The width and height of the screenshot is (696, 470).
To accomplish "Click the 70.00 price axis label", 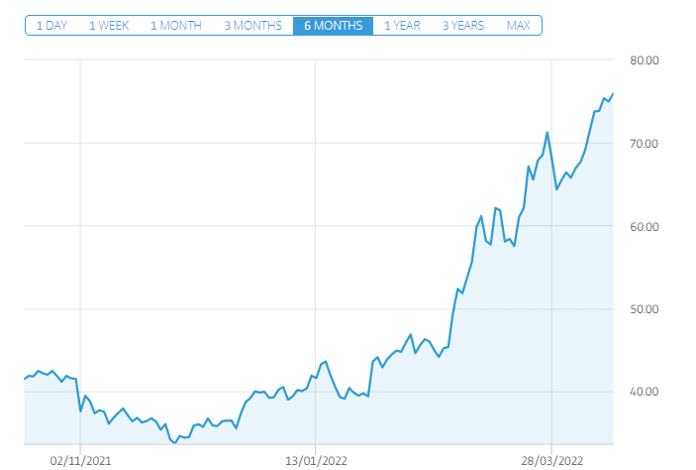I will point(645,144).
